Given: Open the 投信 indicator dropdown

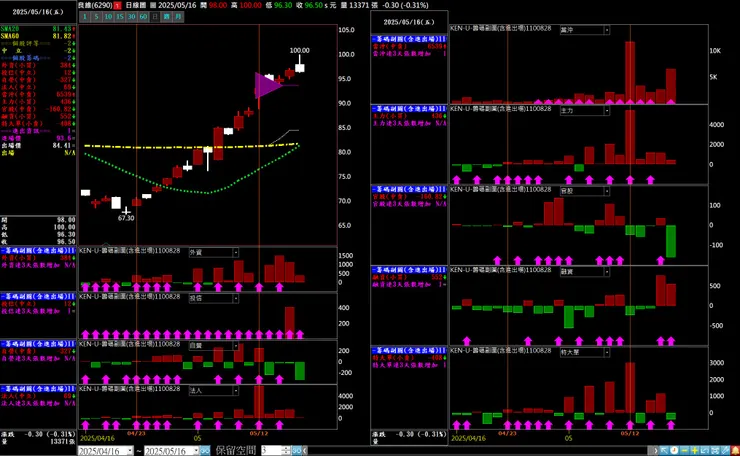Looking at the screenshot, I should [x=235, y=298].
